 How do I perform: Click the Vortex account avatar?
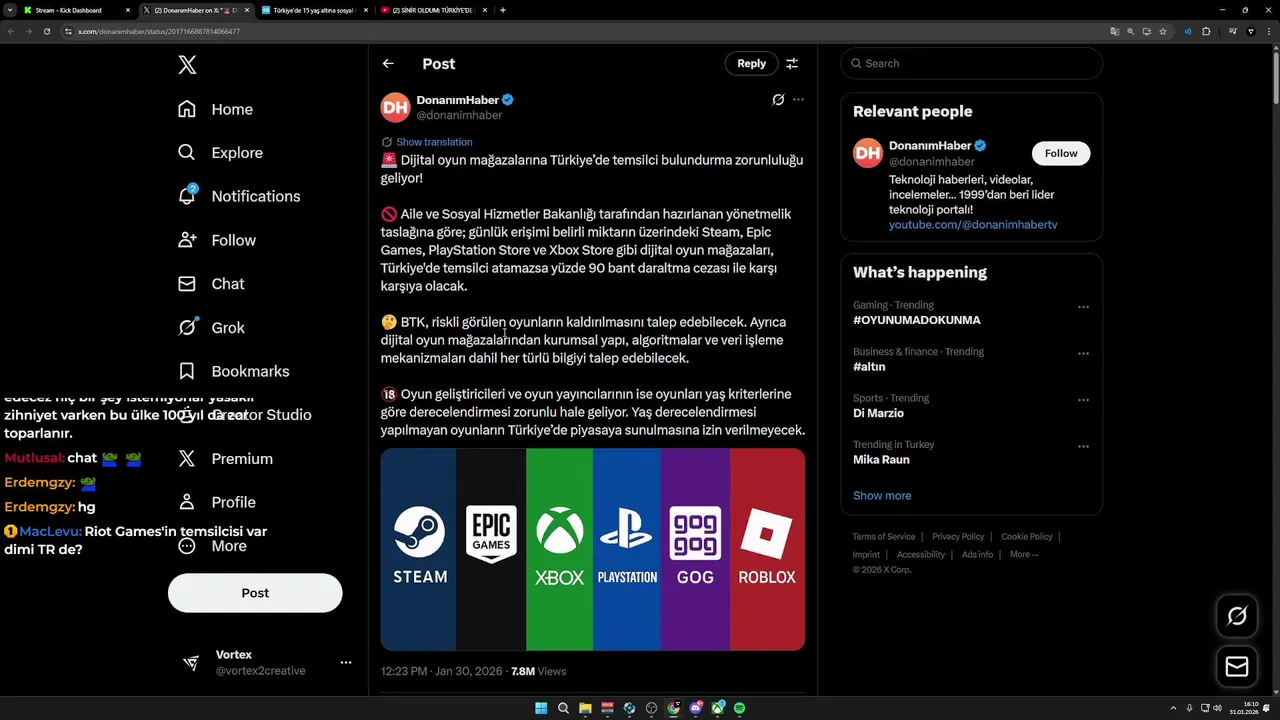pos(191,663)
